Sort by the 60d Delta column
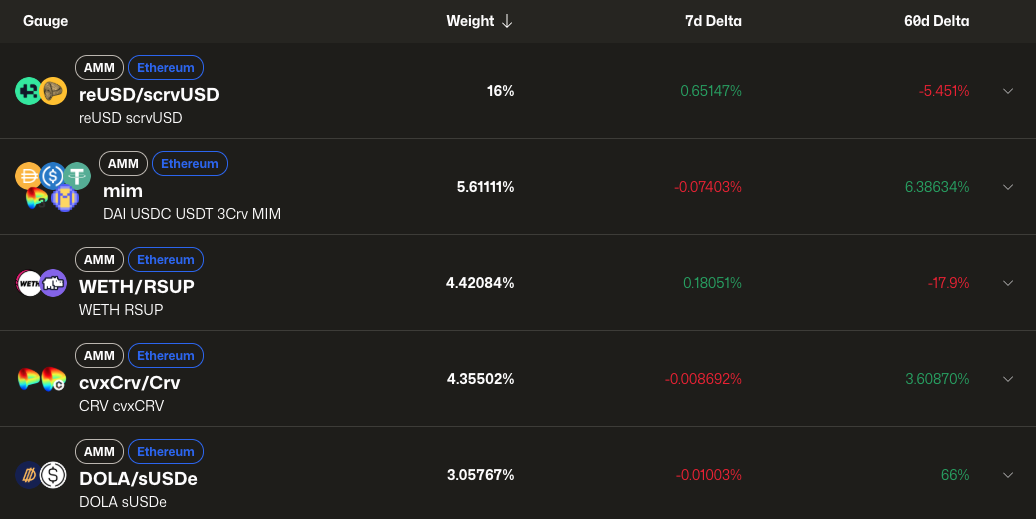The height and width of the screenshot is (519, 1036). pos(936,21)
